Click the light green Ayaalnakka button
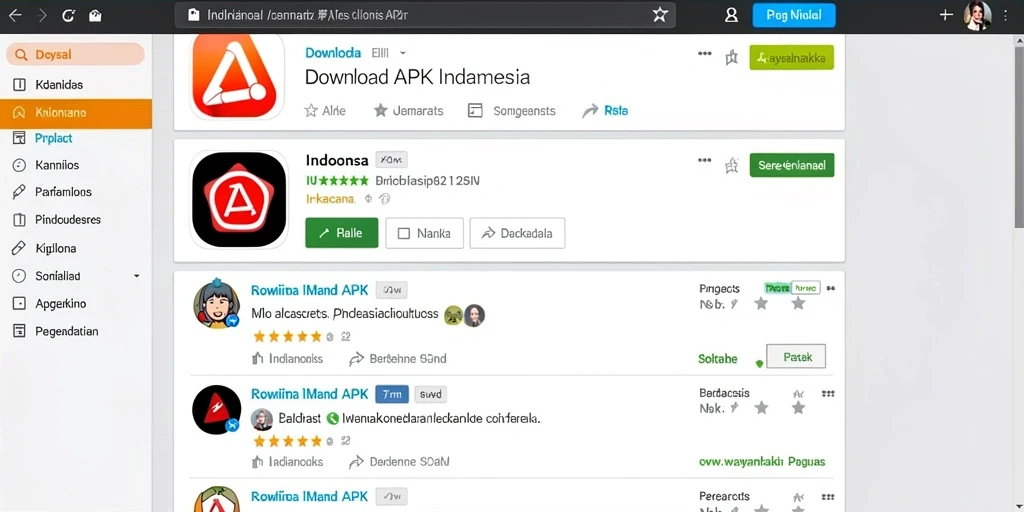1024x512 pixels. 792,57
